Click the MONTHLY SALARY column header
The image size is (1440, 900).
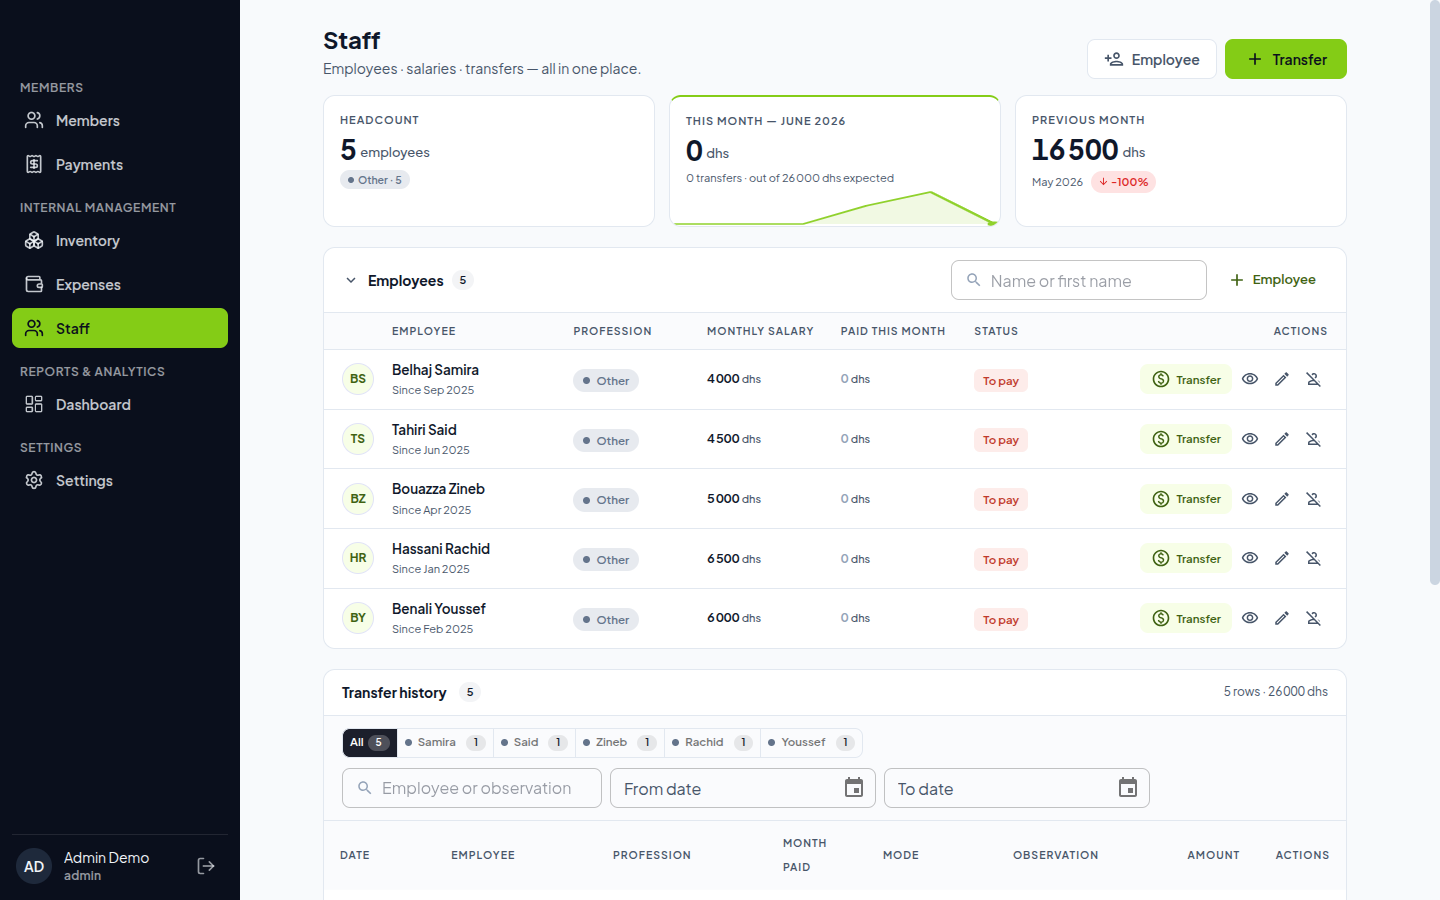tap(760, 331)
